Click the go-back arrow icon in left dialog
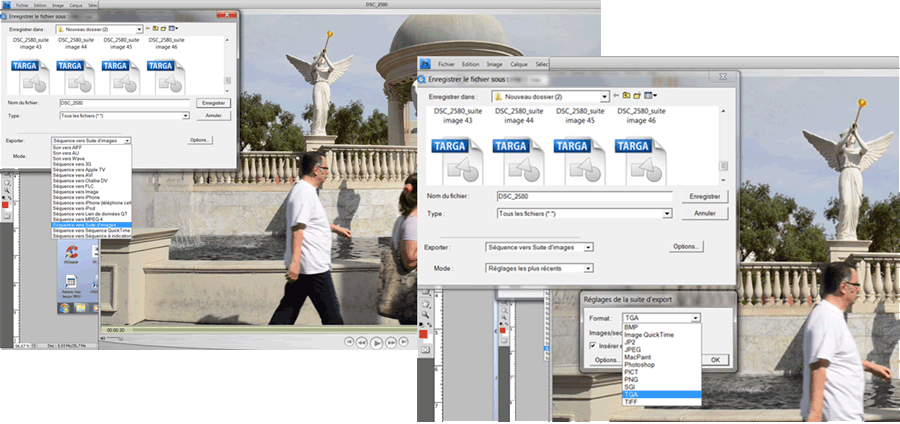 (149, 29)
